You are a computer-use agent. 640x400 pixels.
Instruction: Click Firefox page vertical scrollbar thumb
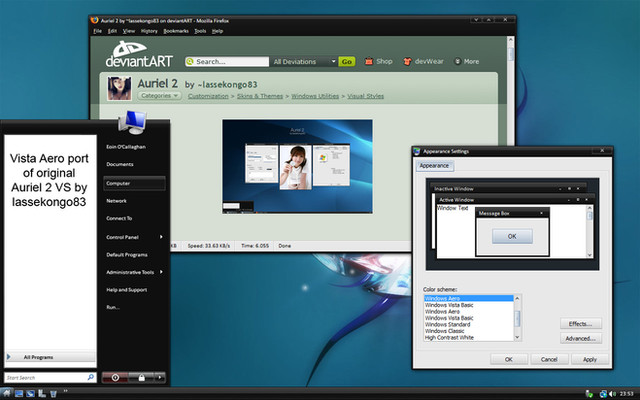coord(510,54)
